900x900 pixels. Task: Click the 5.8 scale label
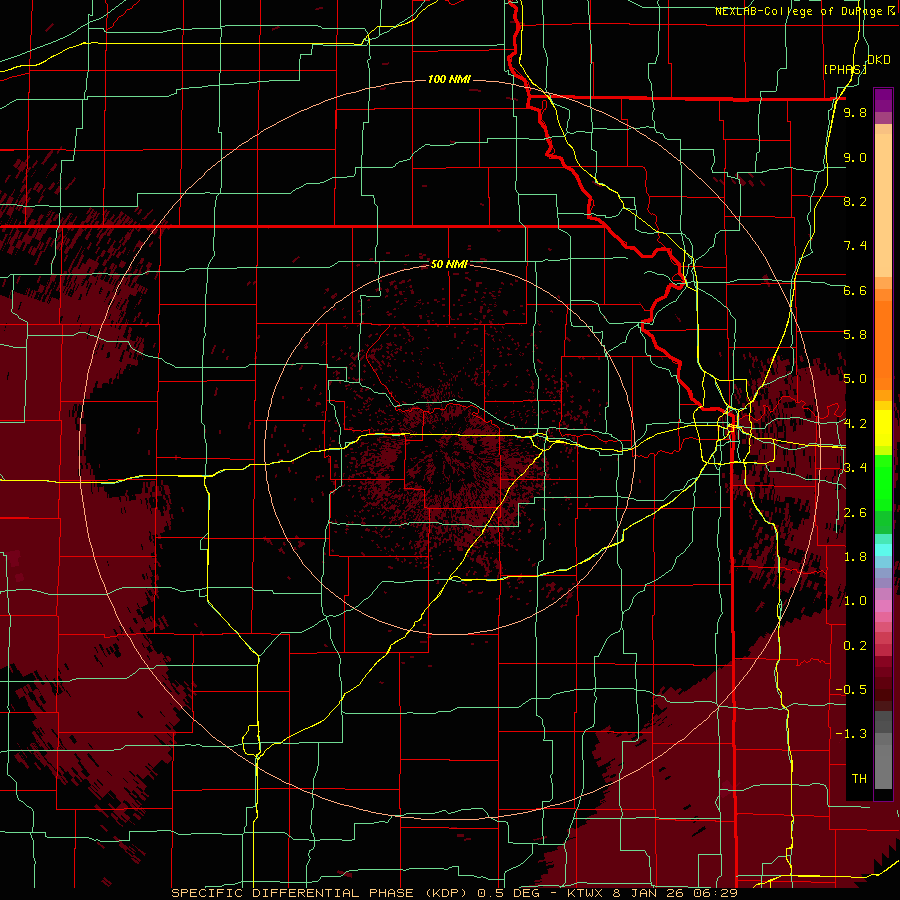tap(855, 335)
